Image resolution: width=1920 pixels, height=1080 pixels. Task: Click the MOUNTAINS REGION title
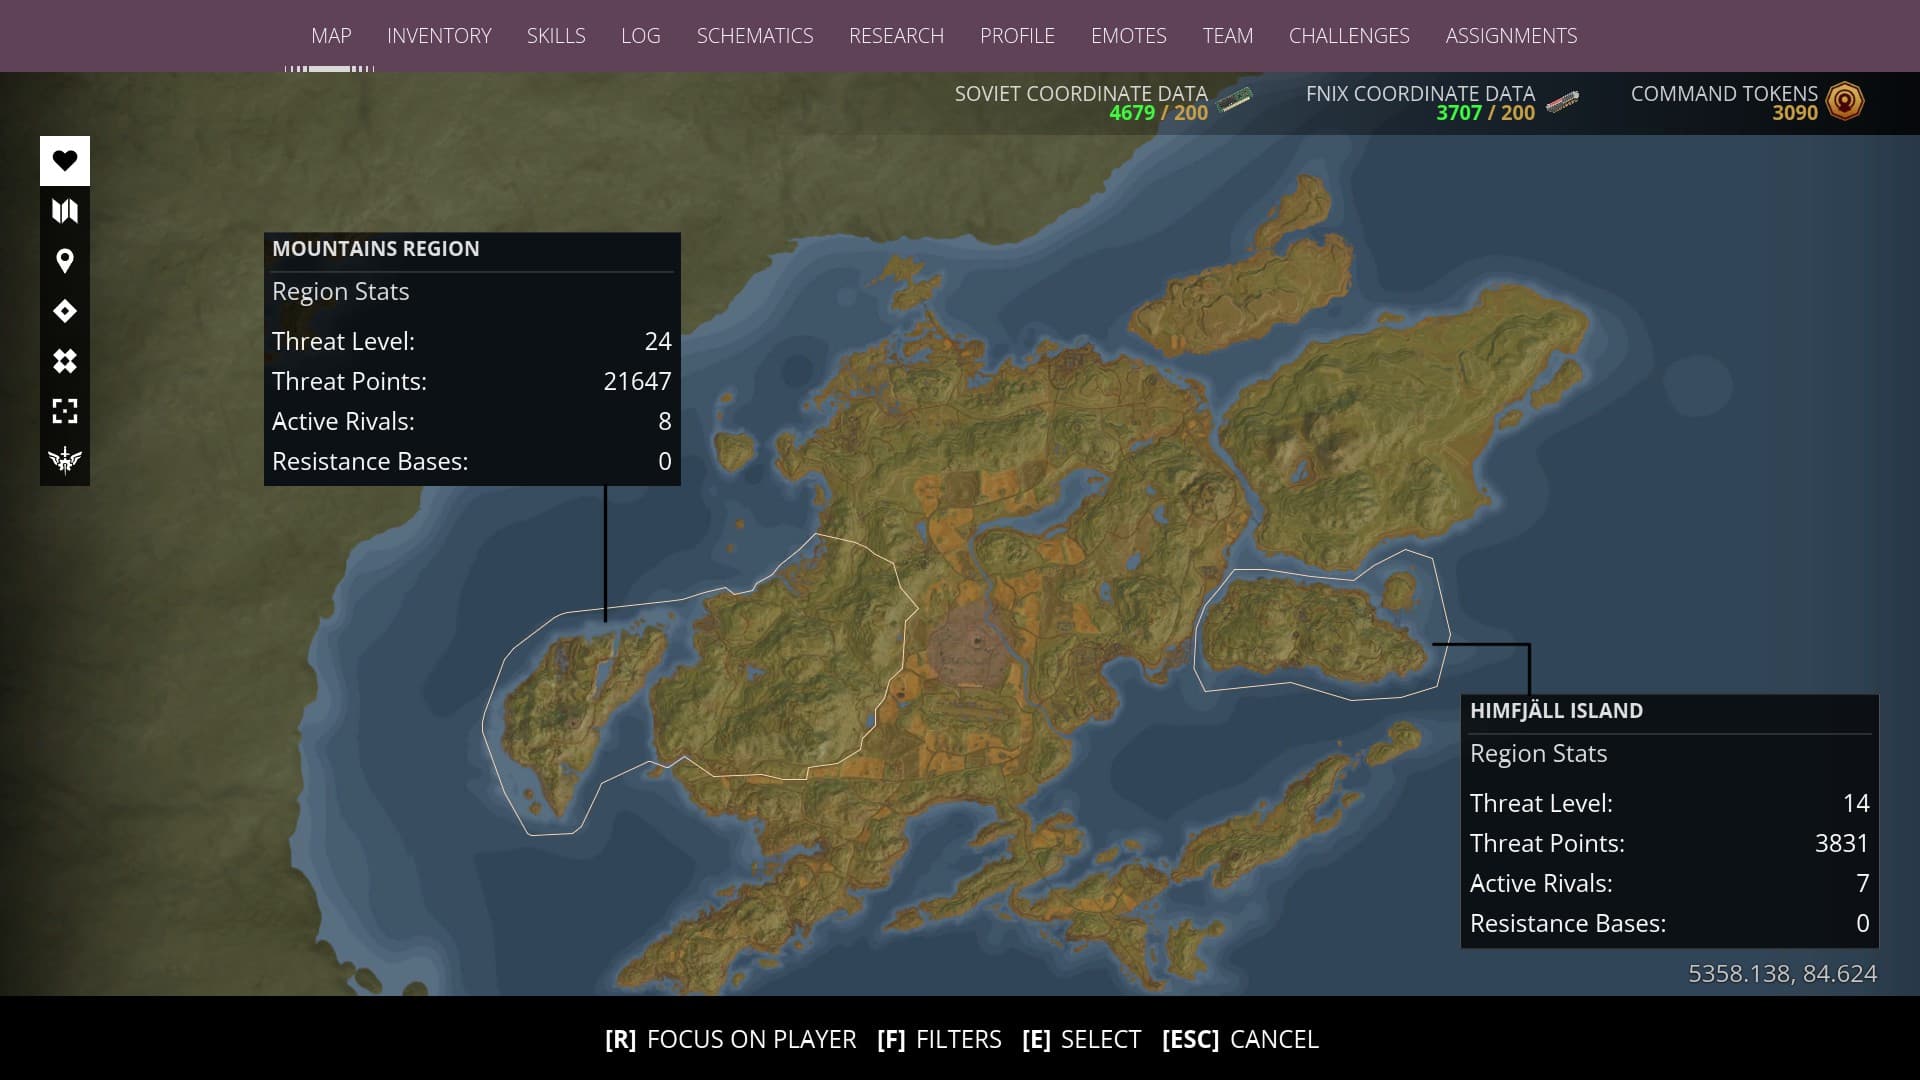tap(376, 249)
